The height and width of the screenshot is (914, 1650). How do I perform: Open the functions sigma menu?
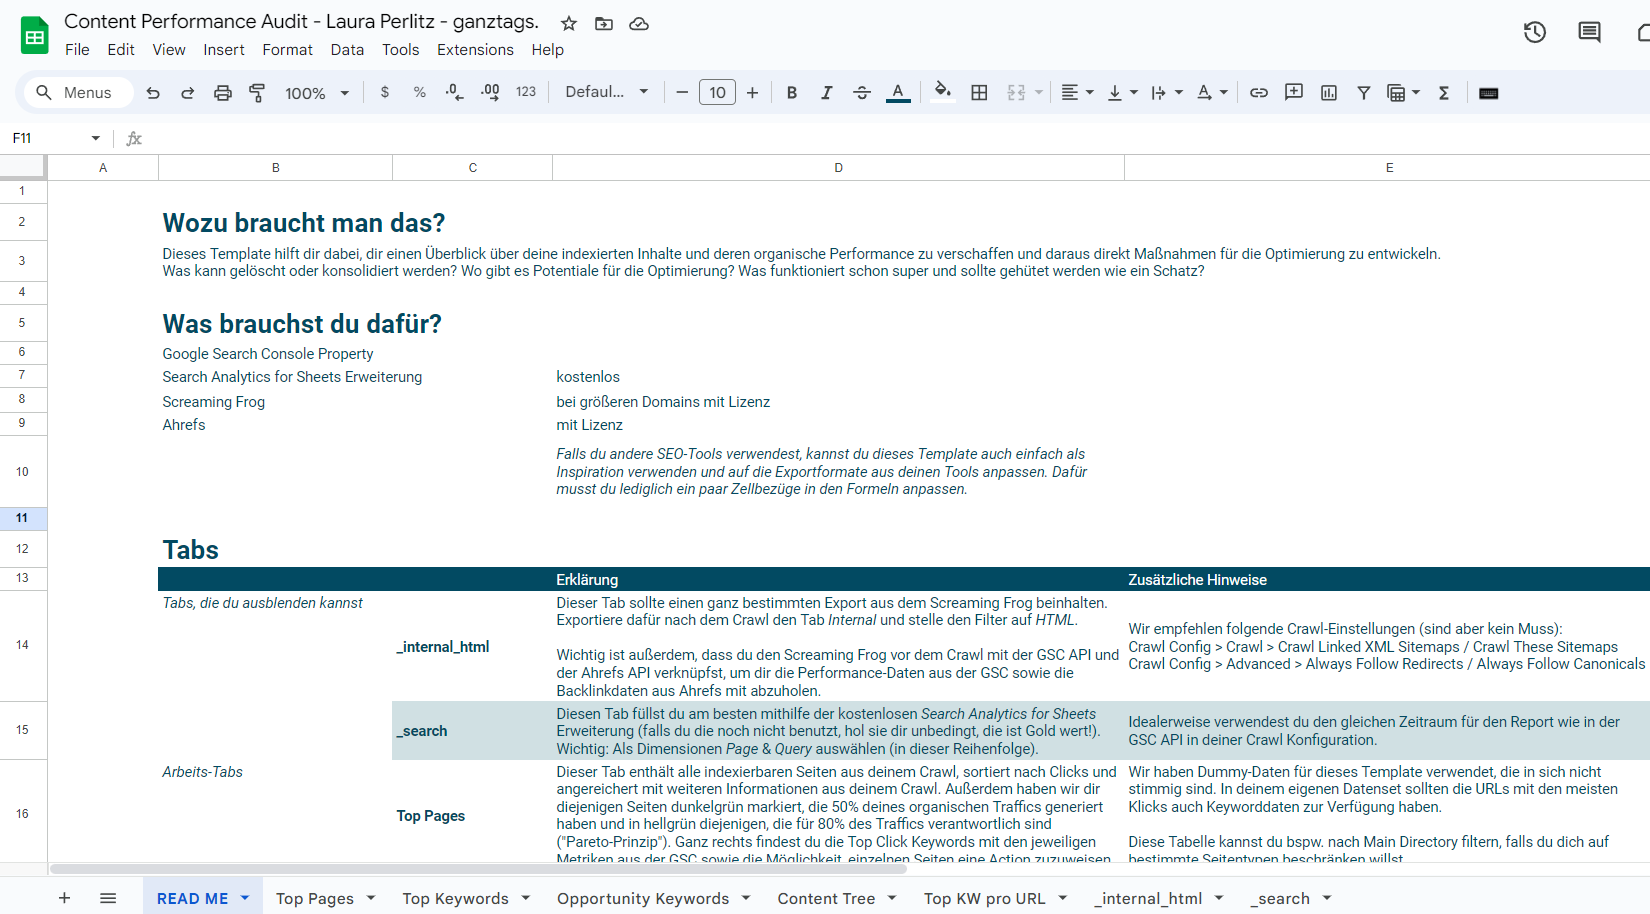click(1444, 92)
